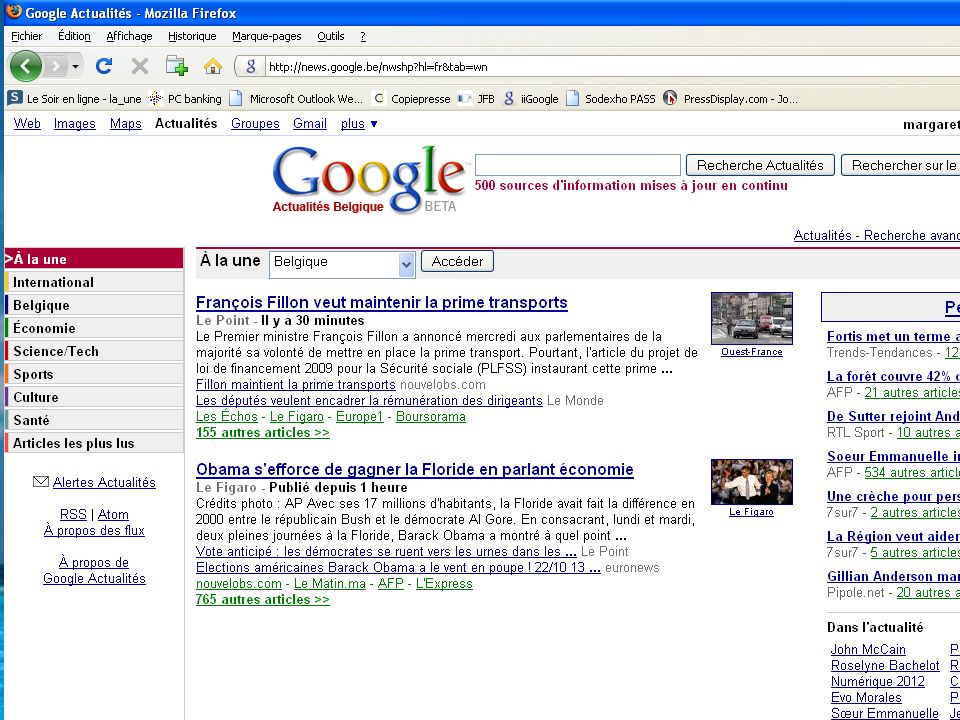The width and height of the screenshot is (960, 720).
Task: Click the Stop loading X icon
Action: [x=140, y=66]
